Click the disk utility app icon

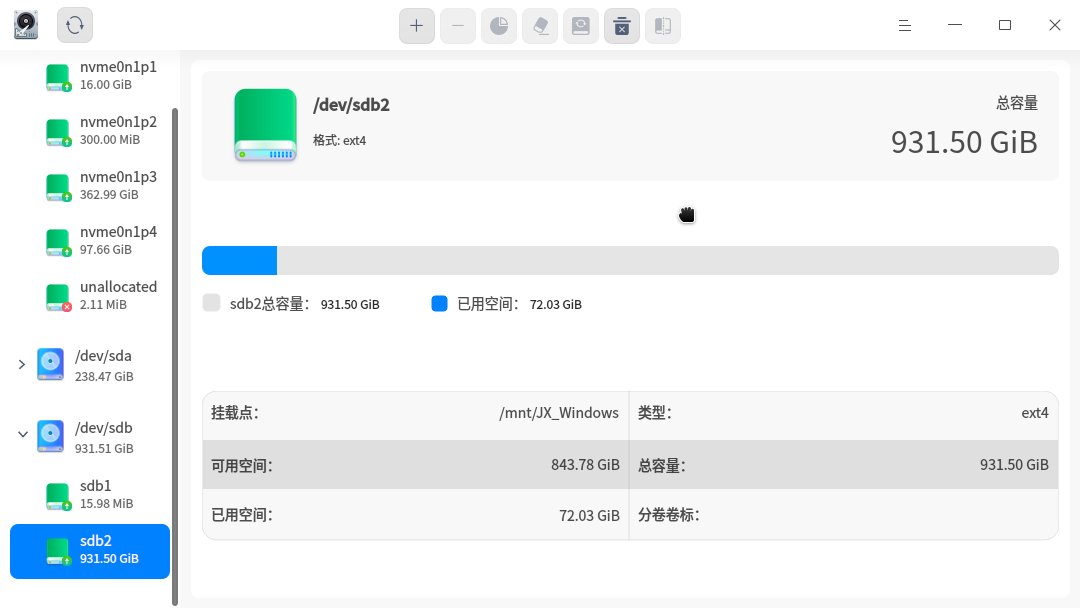click(x=26, y=25)
